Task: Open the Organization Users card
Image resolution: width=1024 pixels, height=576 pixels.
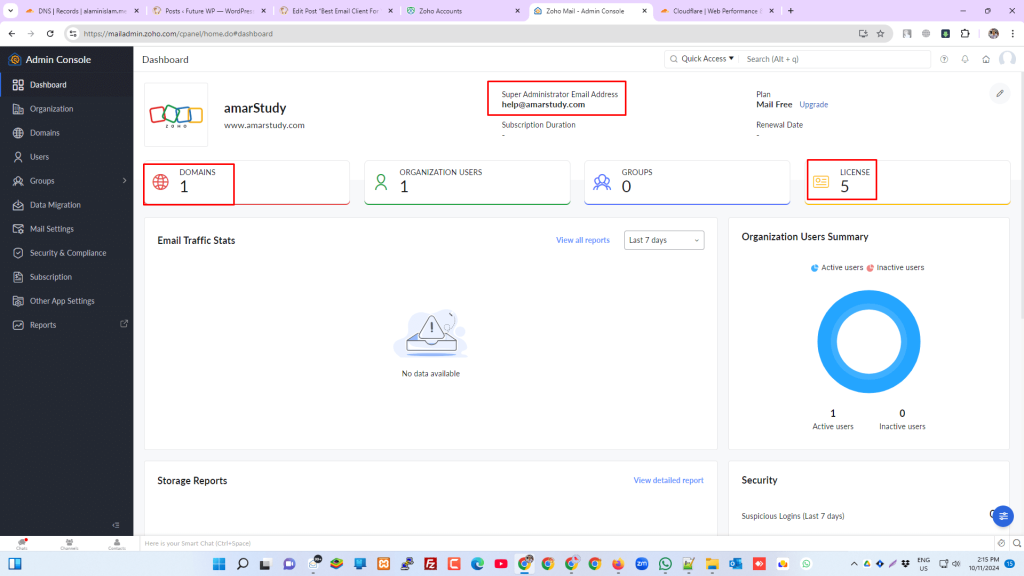Action: [x=467, y=182]
